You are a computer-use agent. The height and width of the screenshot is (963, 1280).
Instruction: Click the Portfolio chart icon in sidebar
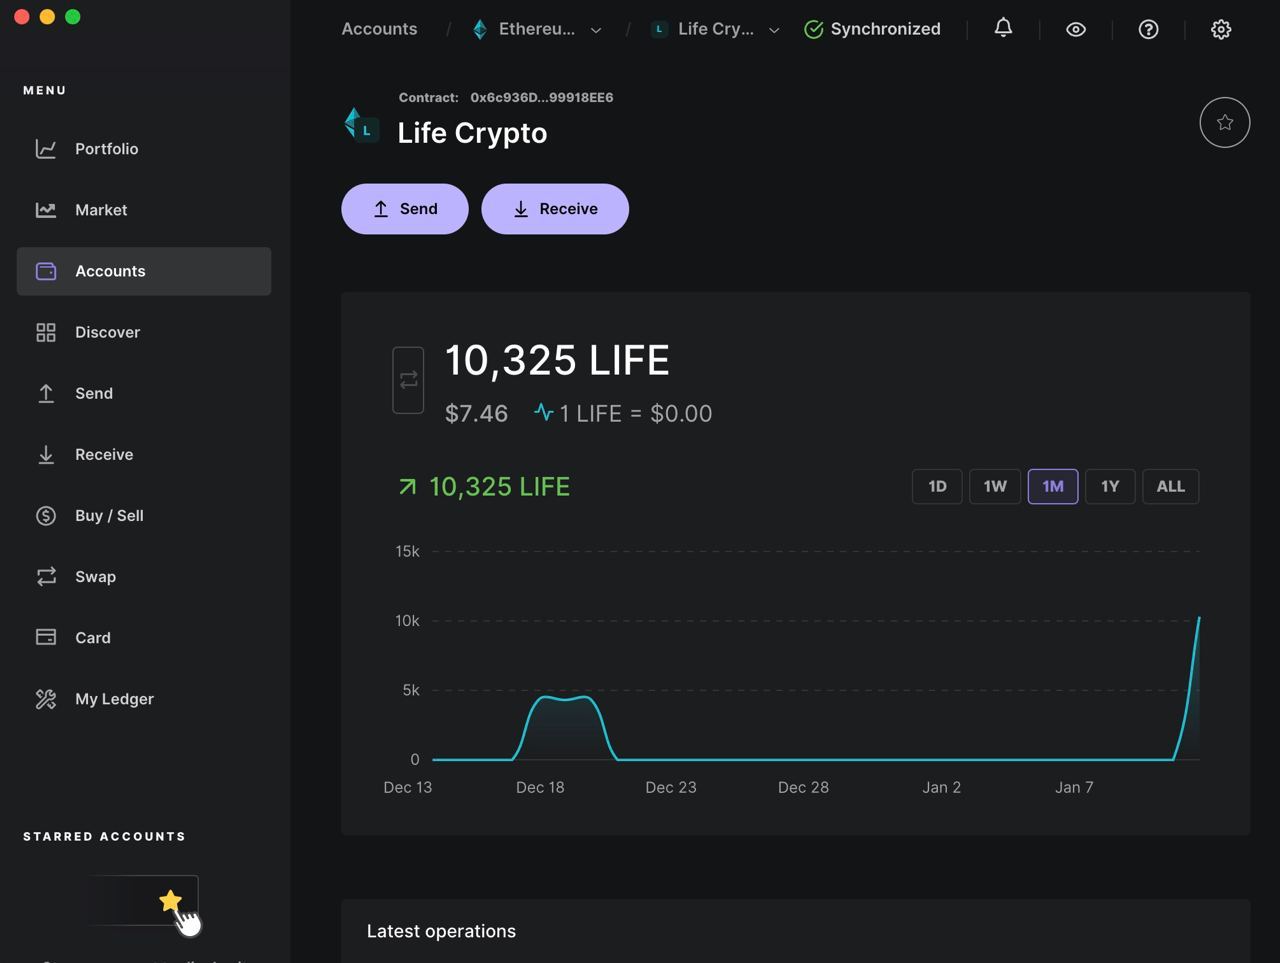coord(46,149)
